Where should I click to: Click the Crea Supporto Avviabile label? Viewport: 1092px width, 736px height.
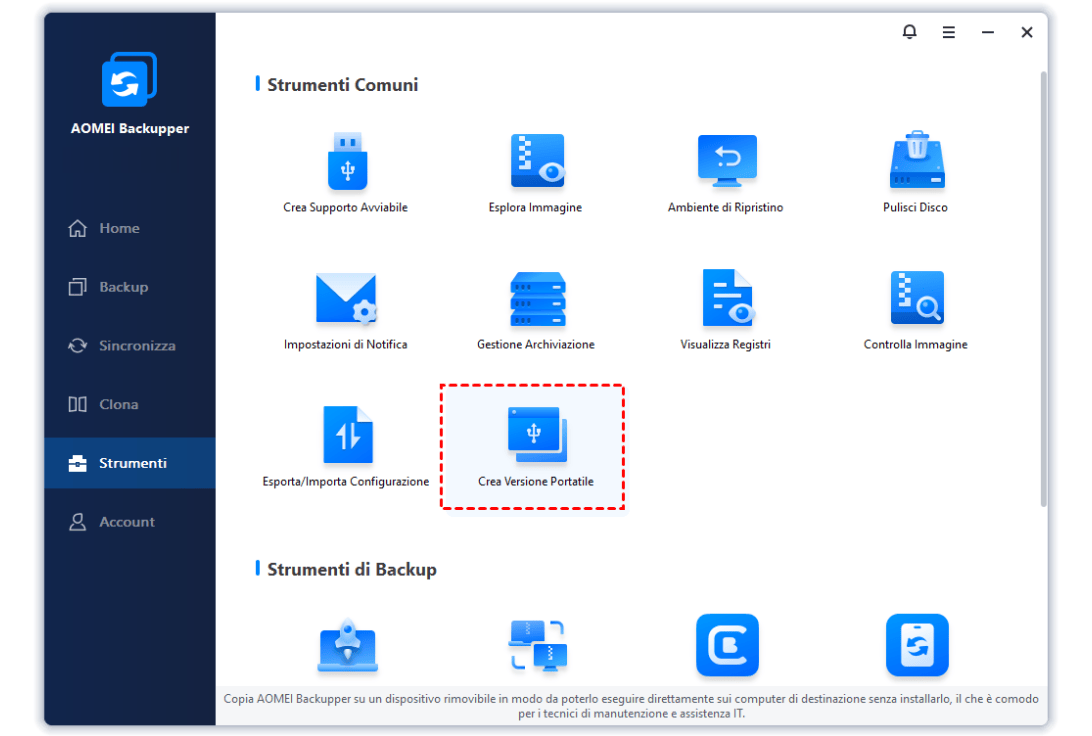point(345,208)
